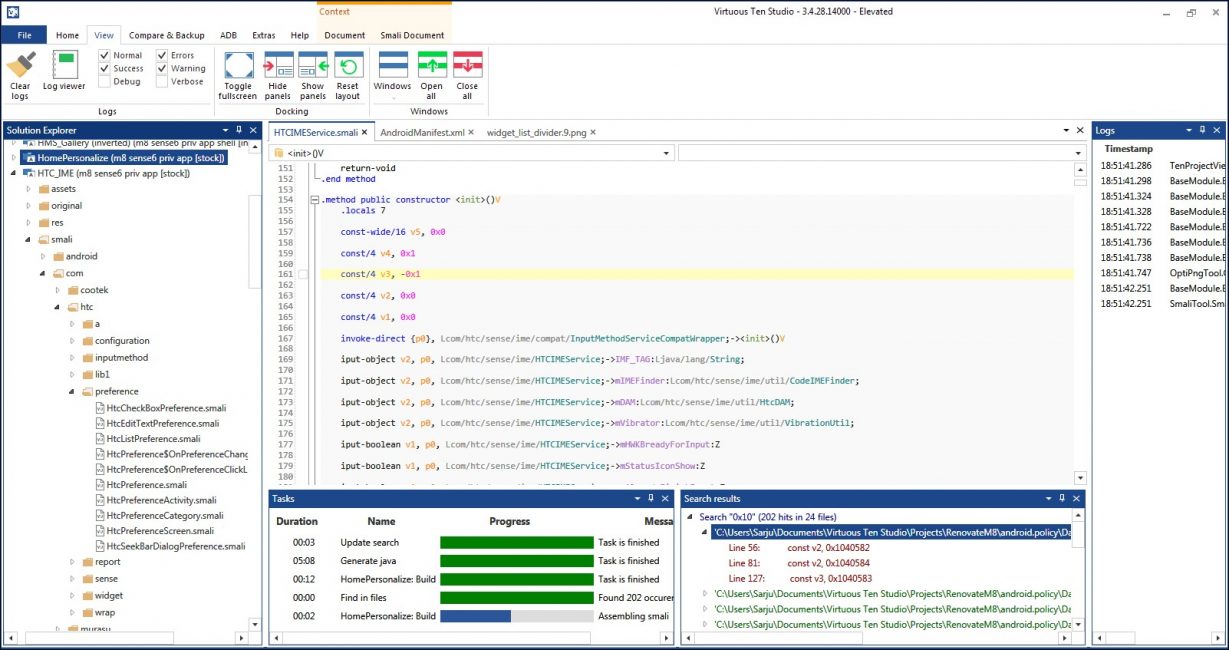The height and width of the screenshot is (650, 1229).
Task: Click the Show panels icon
Action: click(313, 65)
